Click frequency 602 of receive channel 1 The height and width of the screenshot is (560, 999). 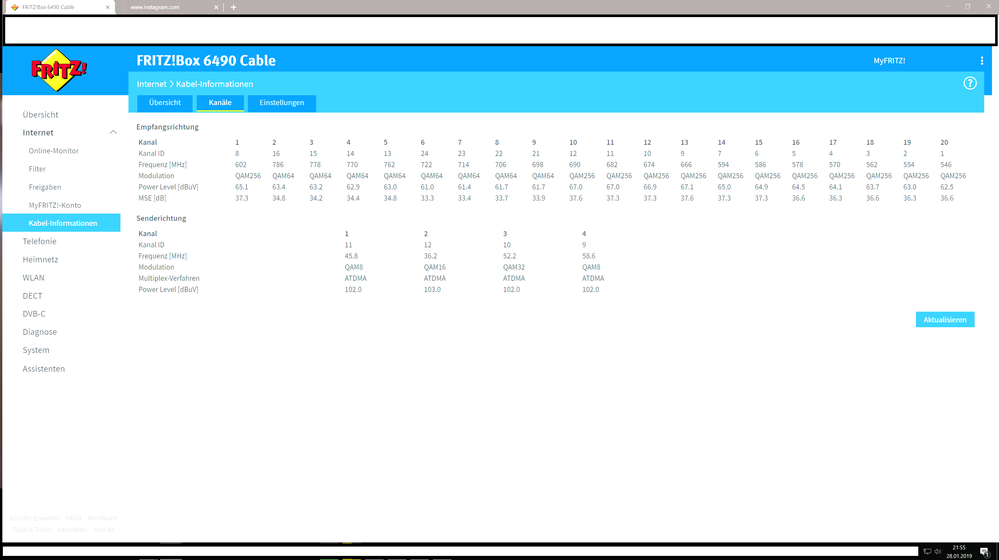click(x=241, y=165)
